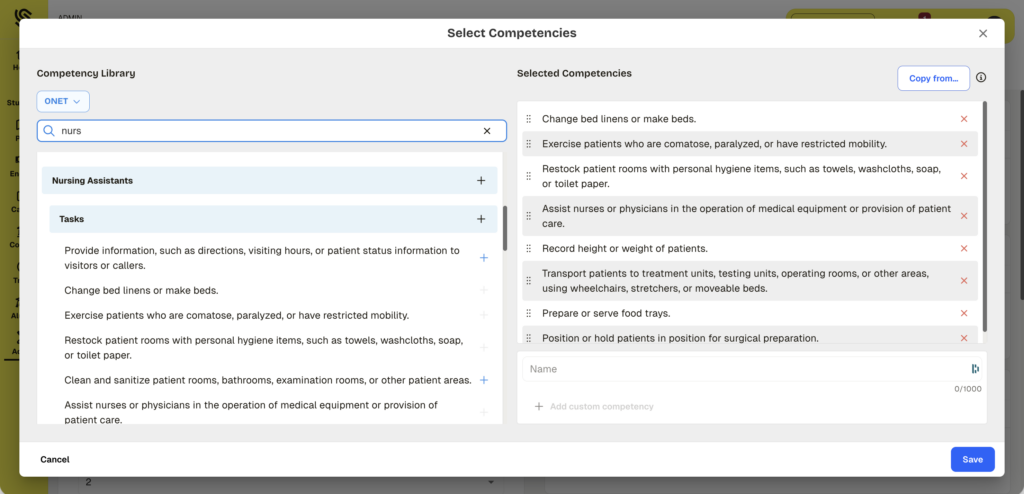Click the Copy from button
This screenshot has height=494, width=1024.
pos(933,78)
